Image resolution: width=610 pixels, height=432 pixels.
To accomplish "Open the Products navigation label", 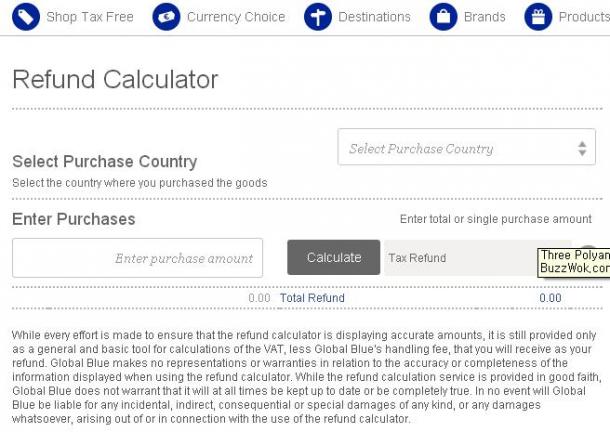I will click(584, 17).
